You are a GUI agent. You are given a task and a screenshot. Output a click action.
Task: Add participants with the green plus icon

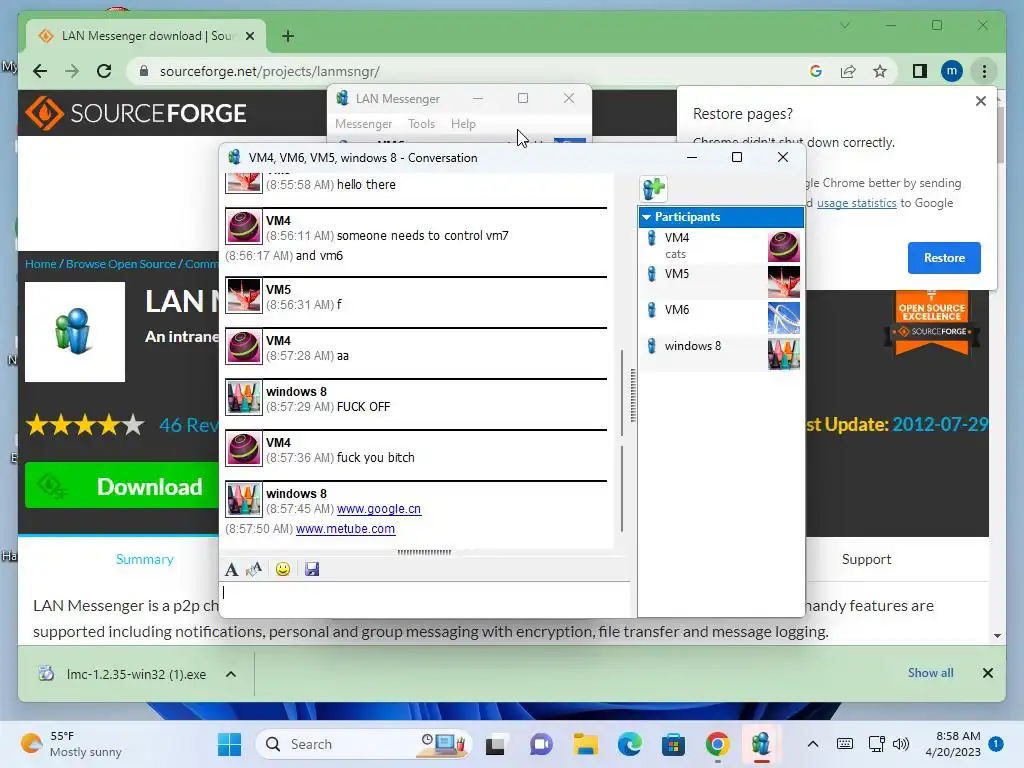(x=653, y=189)
